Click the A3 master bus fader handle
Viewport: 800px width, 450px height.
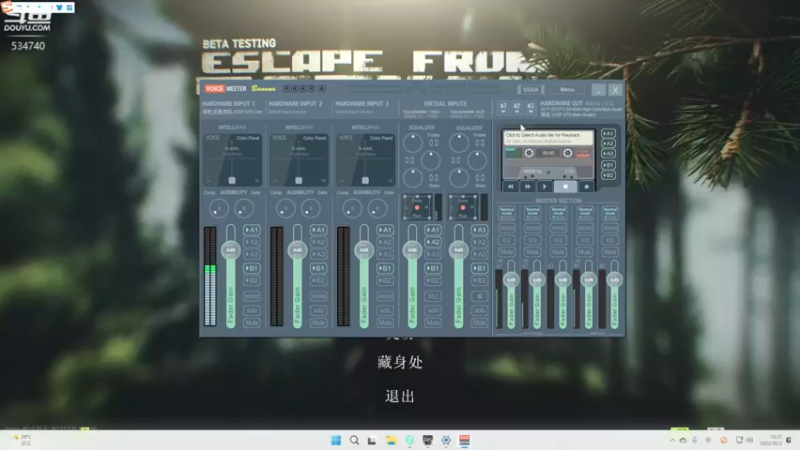point(563,280)
